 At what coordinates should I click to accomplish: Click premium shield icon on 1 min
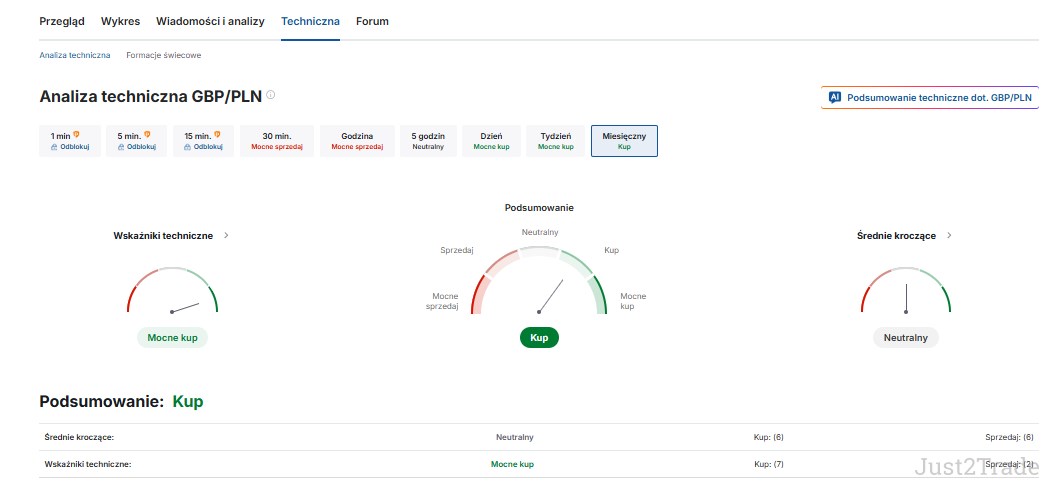76,135
